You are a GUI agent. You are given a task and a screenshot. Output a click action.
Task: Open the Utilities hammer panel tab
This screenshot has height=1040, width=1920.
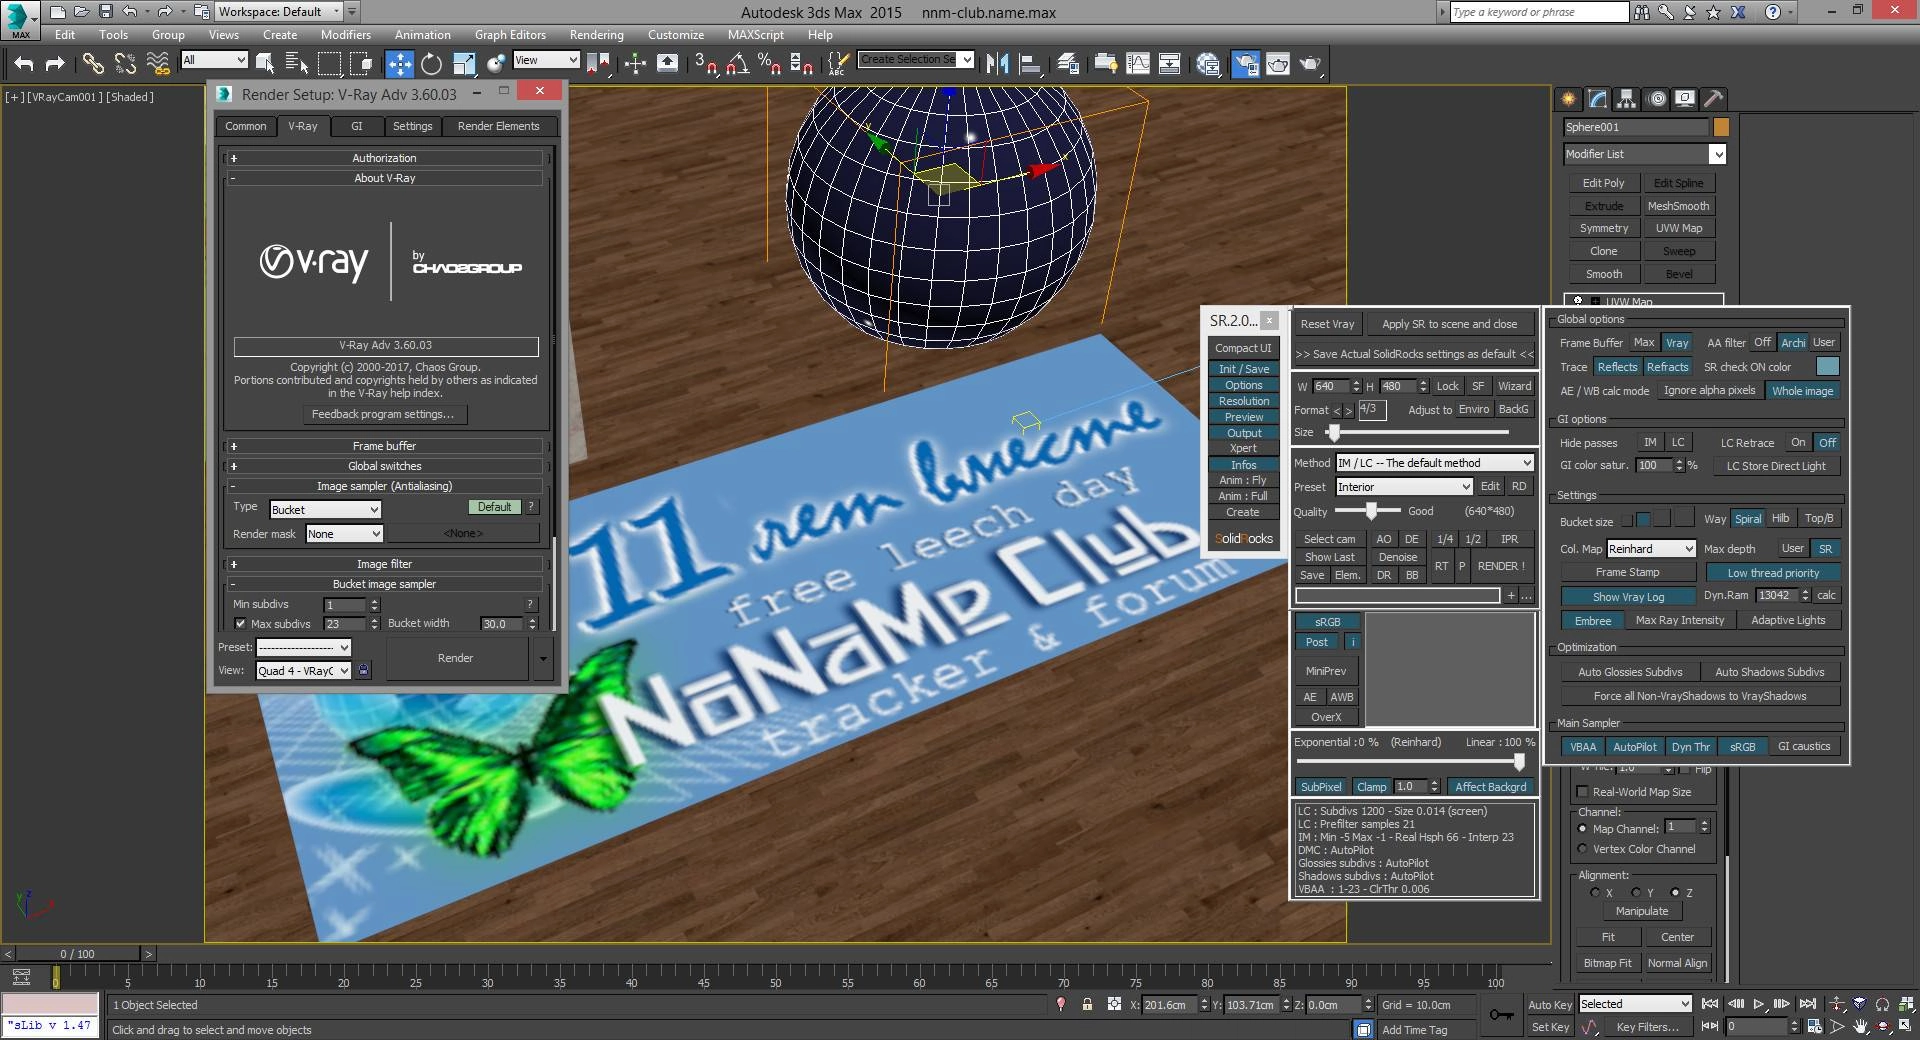coord(1714,98)
